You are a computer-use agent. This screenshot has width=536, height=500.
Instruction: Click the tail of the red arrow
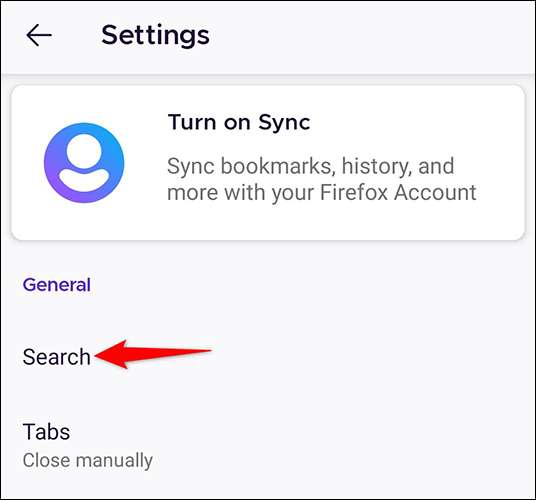coord(202,351)
